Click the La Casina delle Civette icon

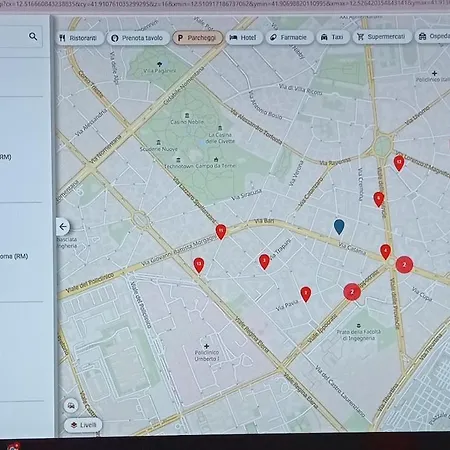[220, 128]
